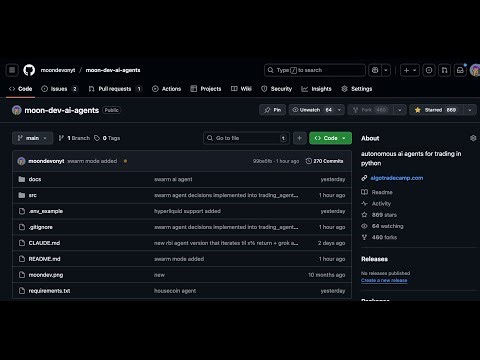Open the swarm ai agent commit message
Image resolution: width=480 pixels, height=360 pixels.
coord(173,179)
